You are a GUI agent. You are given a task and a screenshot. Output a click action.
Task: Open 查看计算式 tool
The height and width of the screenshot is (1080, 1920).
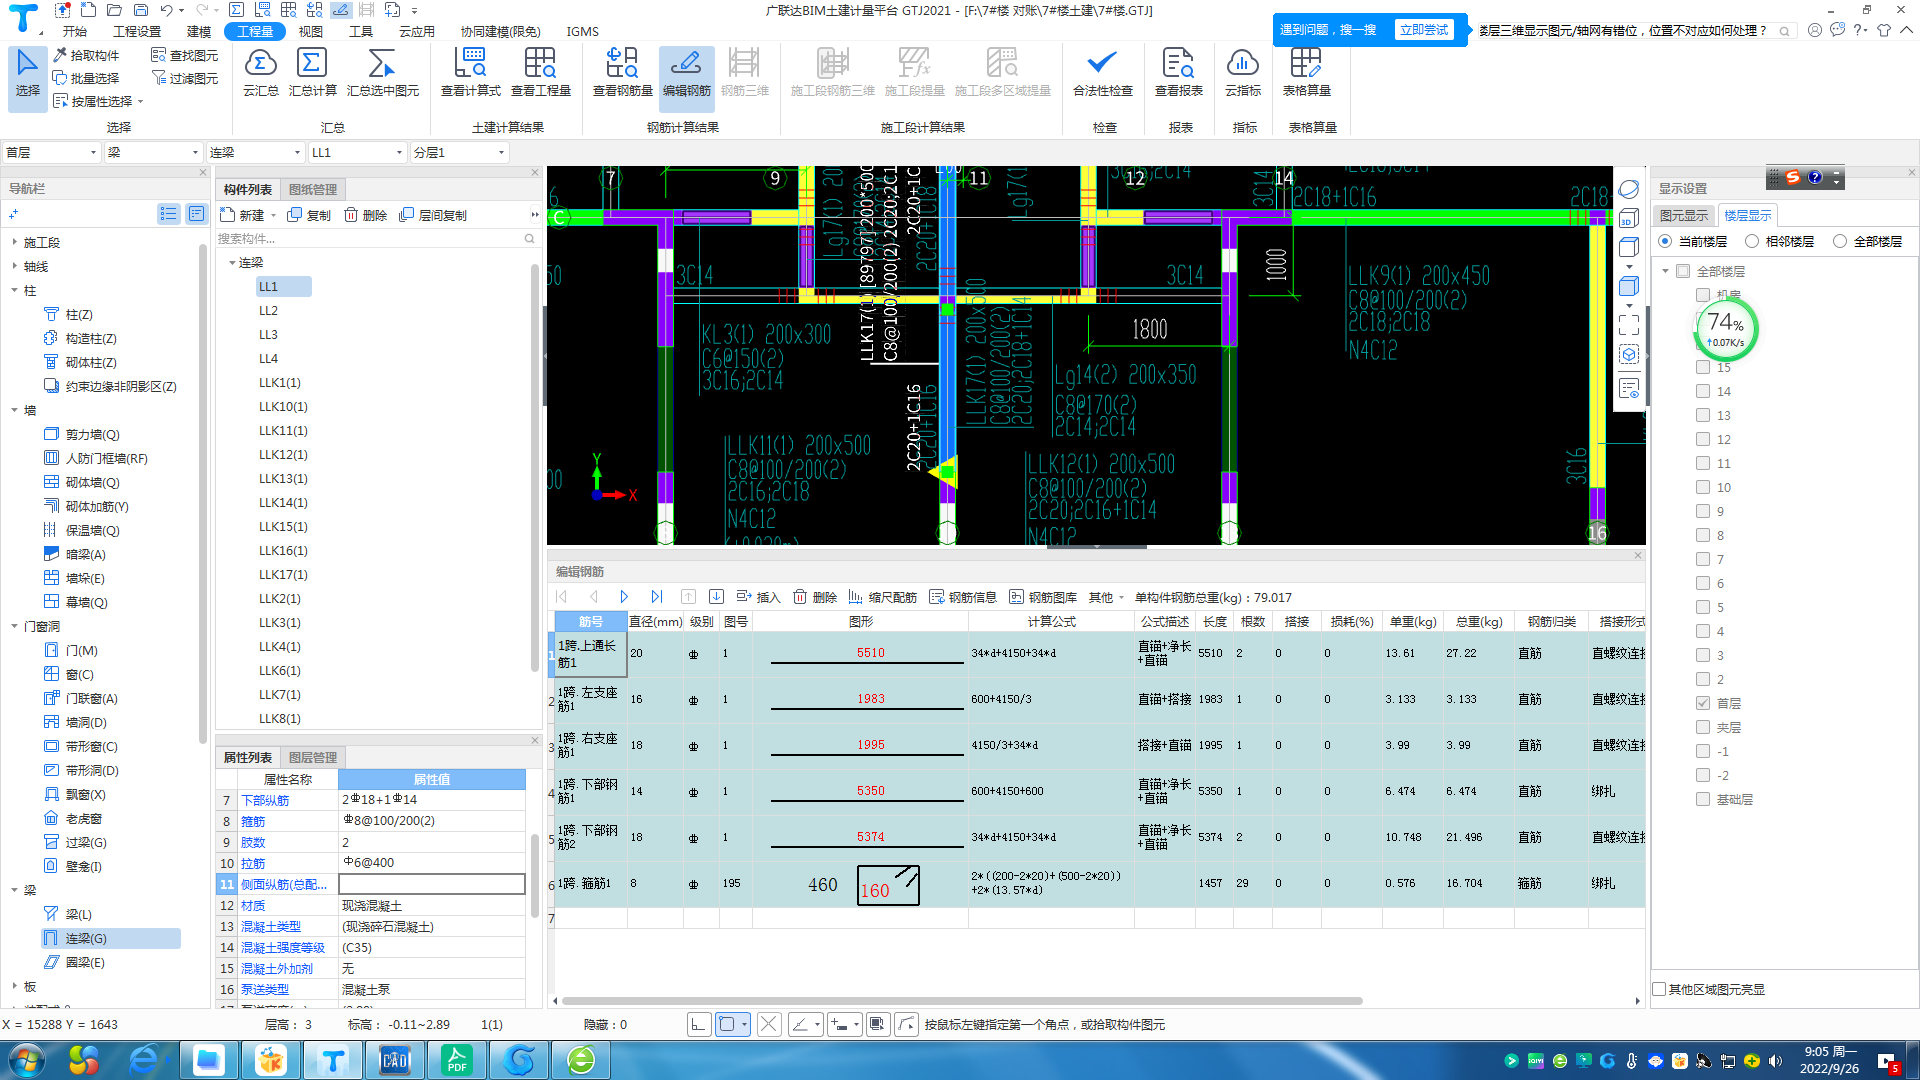[470, 72]
